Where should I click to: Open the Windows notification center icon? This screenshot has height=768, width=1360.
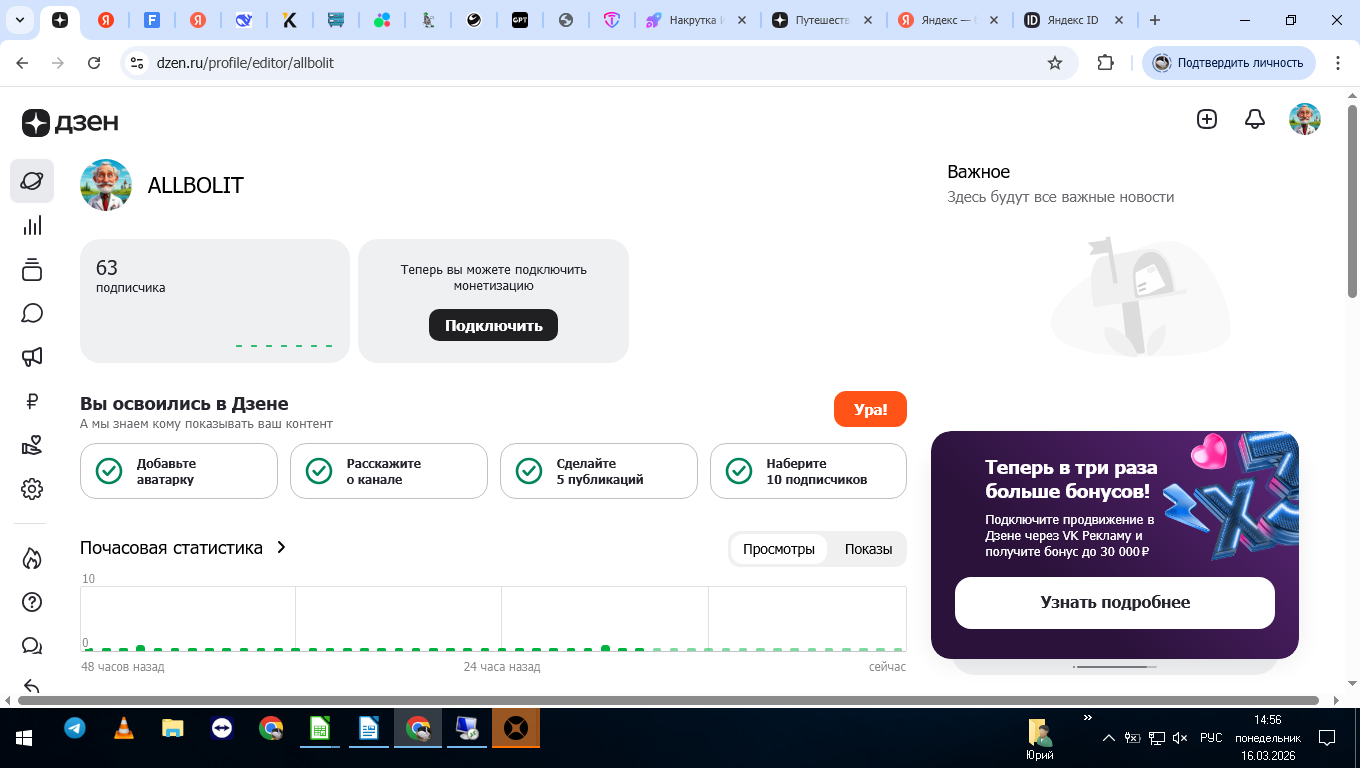(x=1327, y=738)
